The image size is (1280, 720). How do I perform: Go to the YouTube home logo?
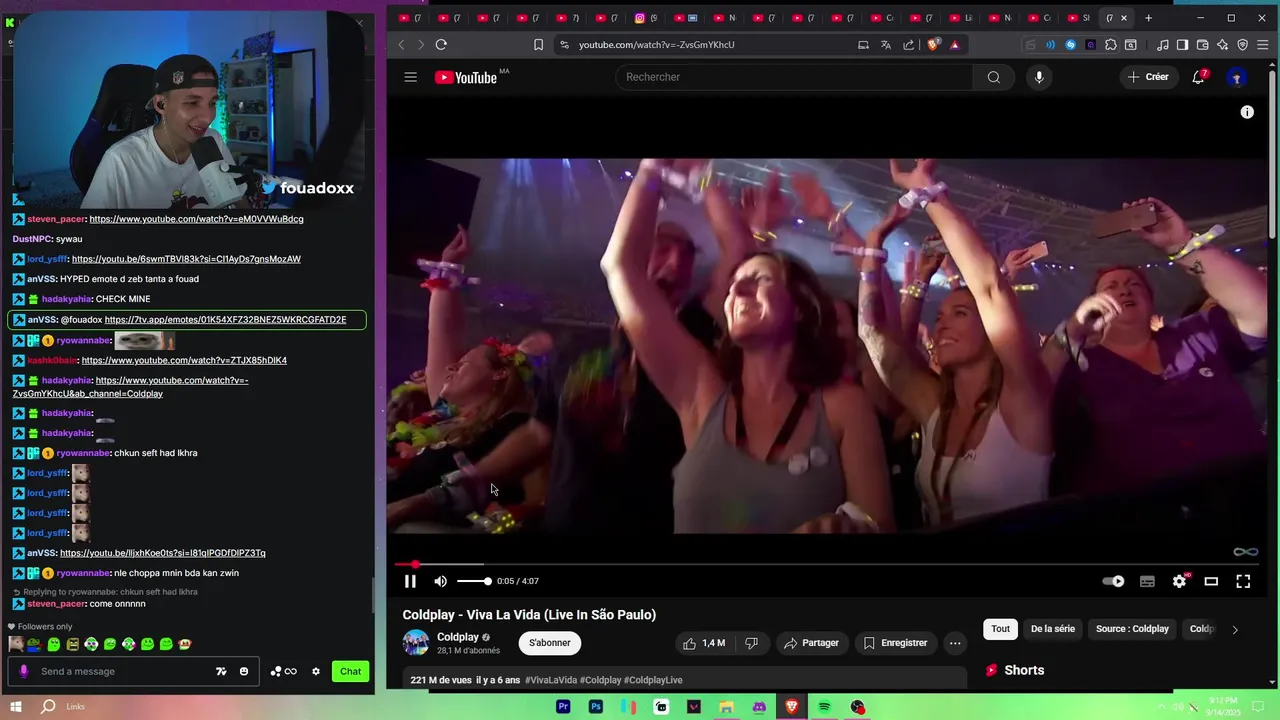[x=466, y=77]
